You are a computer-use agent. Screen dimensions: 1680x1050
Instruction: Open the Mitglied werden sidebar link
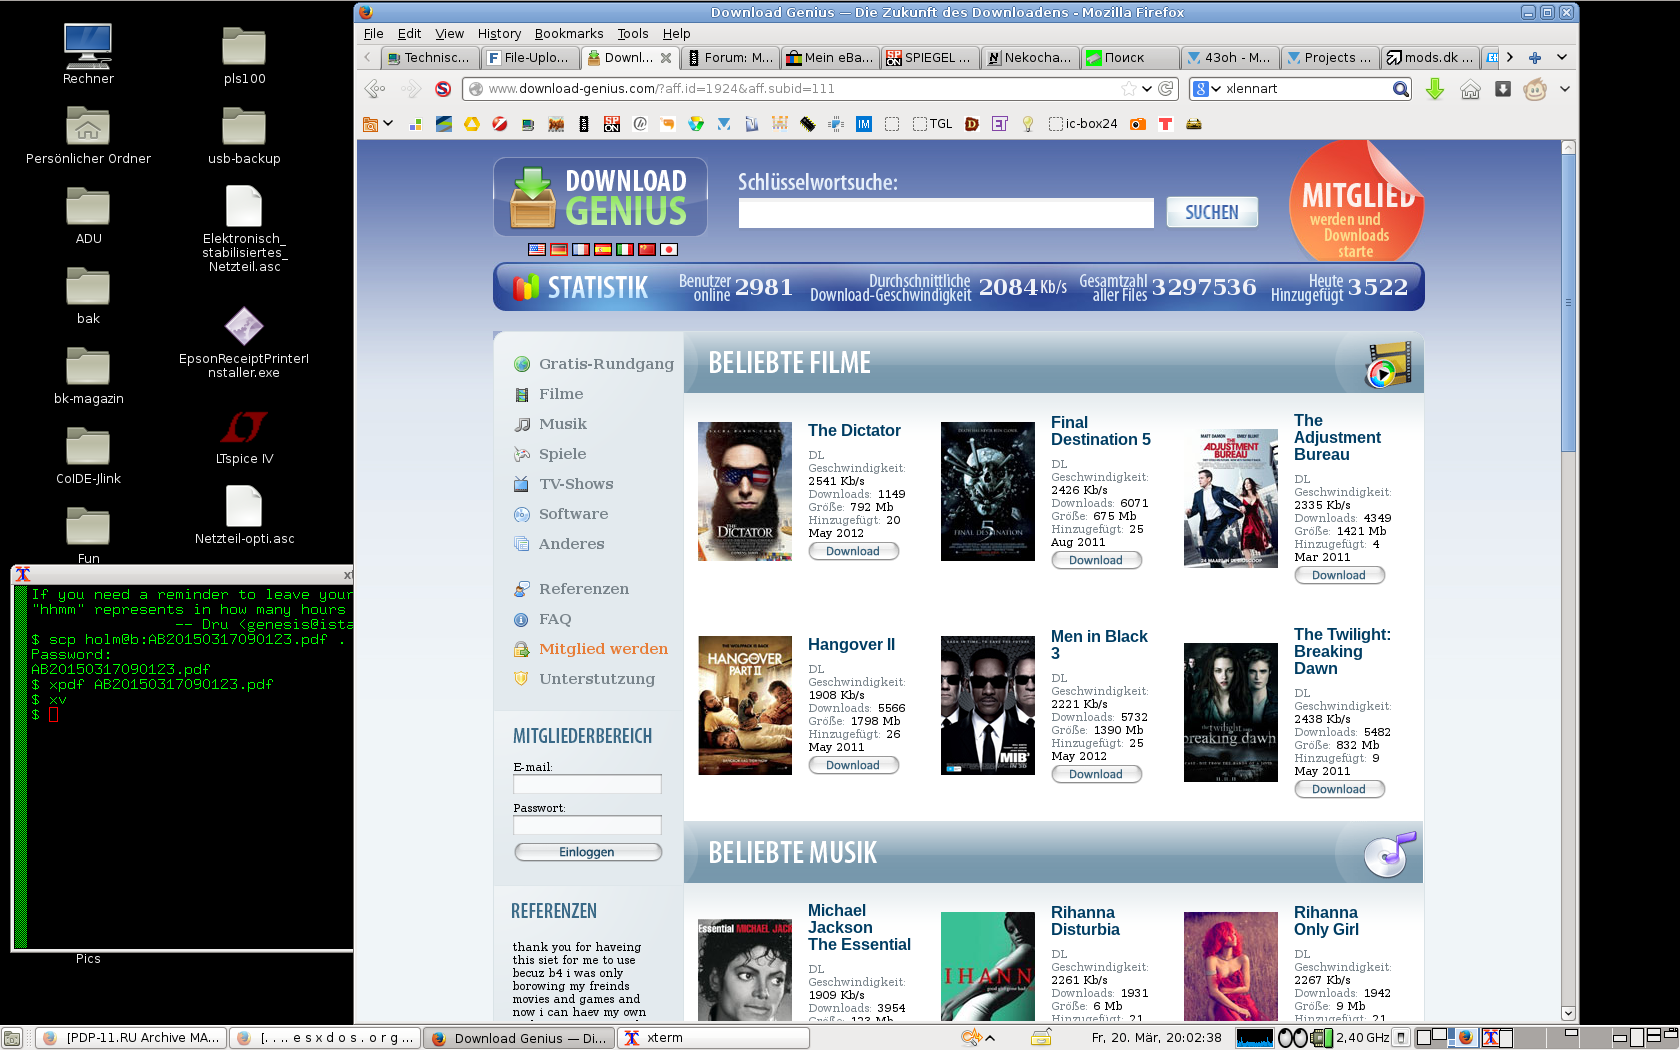(603, 648)
